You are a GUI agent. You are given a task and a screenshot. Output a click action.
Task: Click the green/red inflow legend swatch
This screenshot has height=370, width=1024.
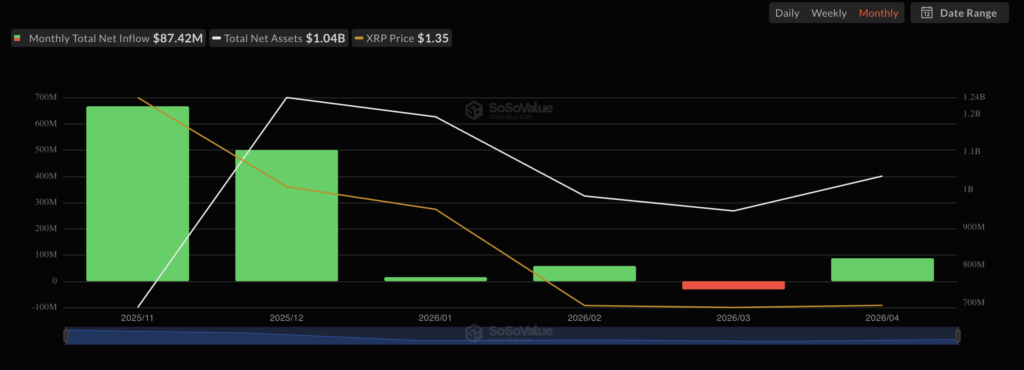(x=17, y=39)
